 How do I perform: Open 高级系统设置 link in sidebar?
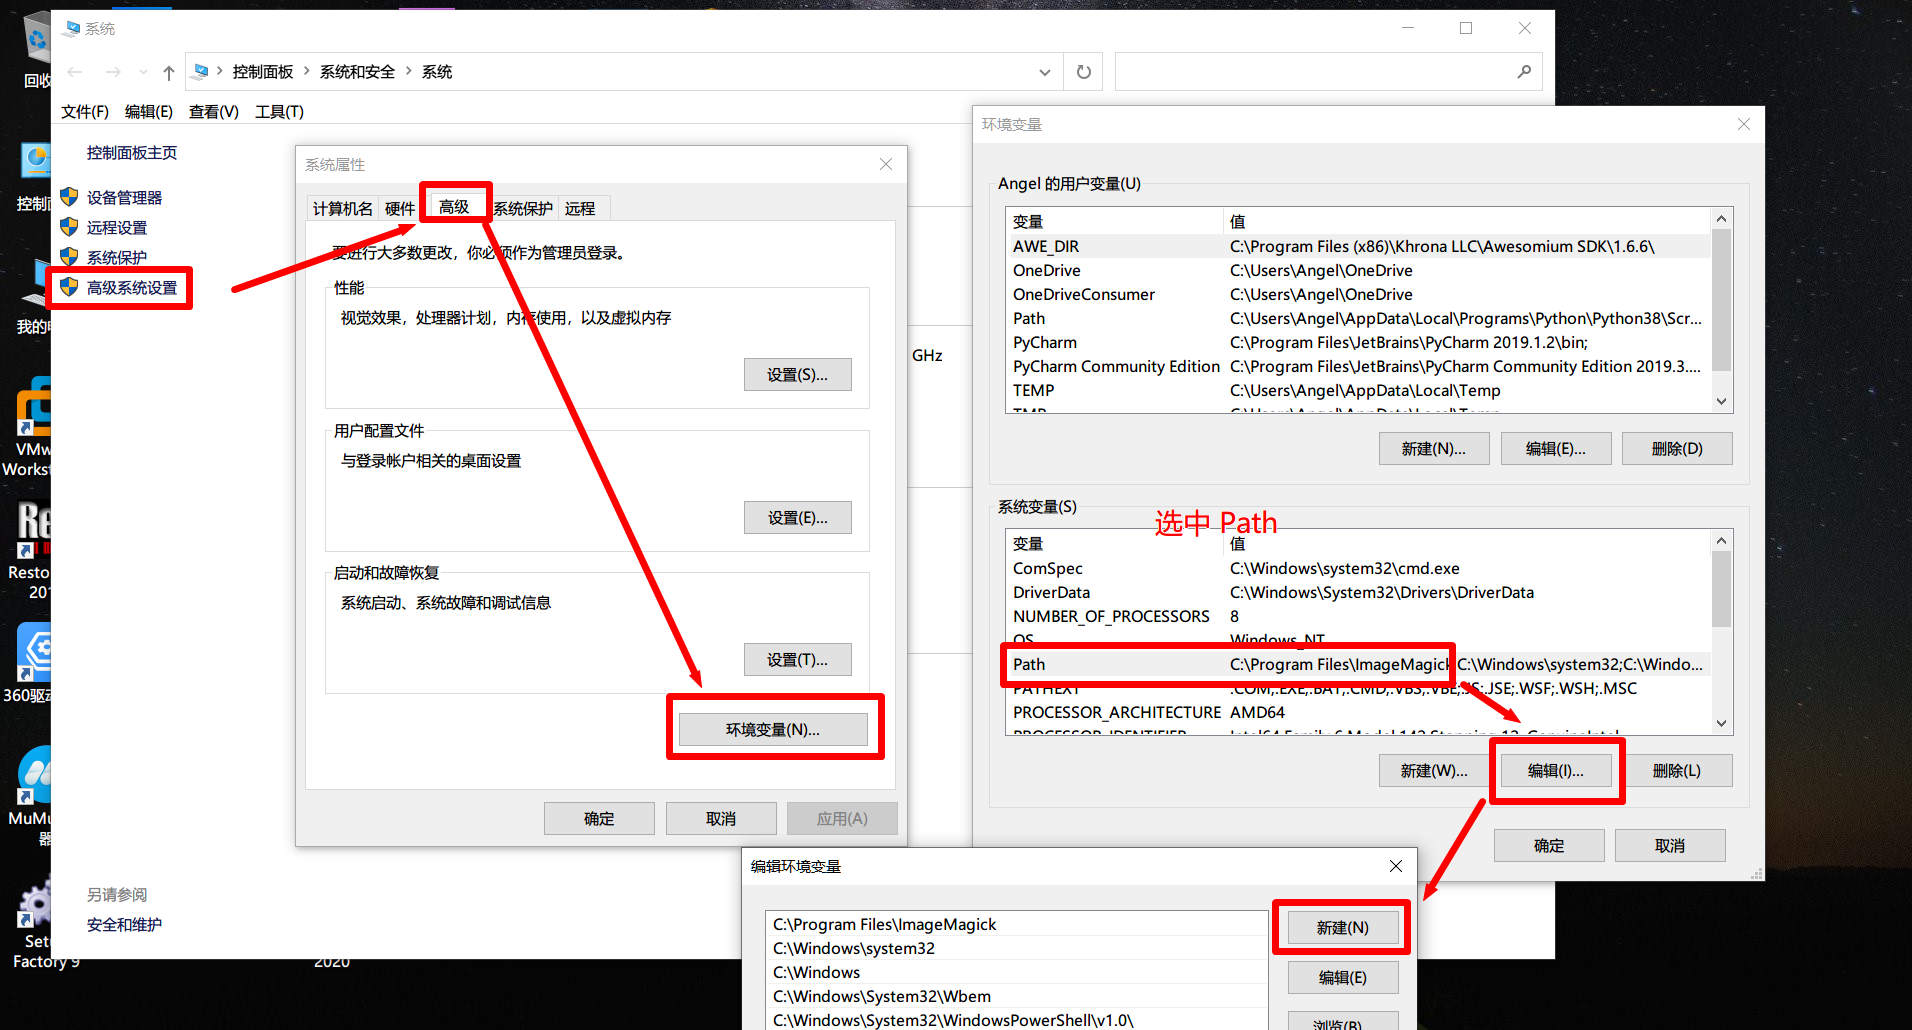pos(131,288)
